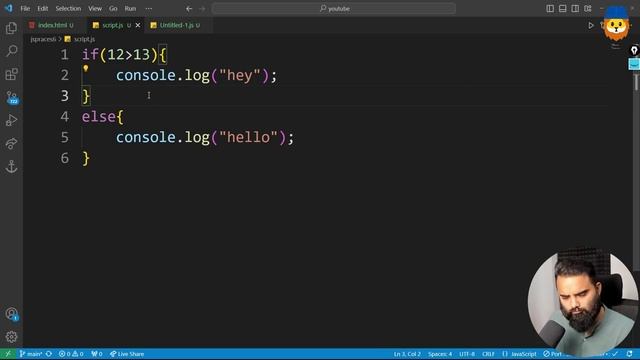Click Ln 3, Col 2 cursor position

(407, 354)
